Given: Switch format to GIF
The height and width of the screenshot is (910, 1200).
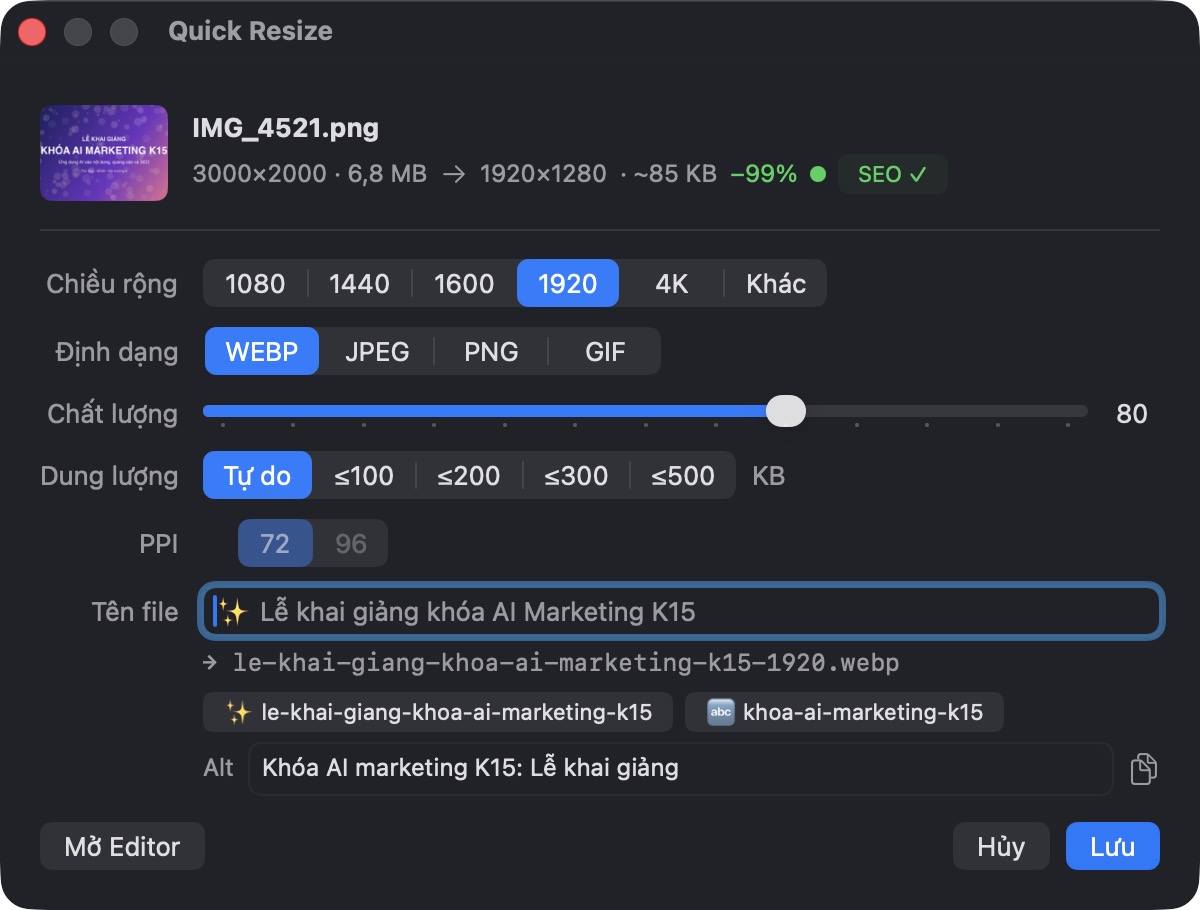Looking at the screenshot, I should coord(605,352).
